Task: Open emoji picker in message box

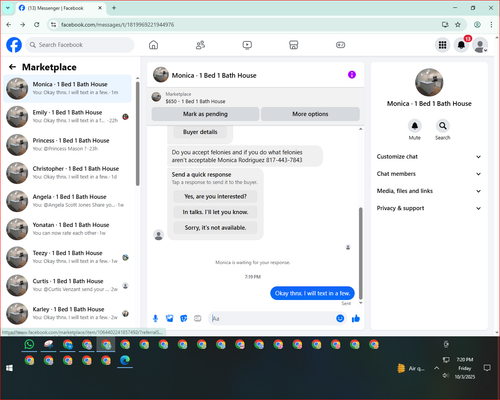Action: tap(340, 318)
